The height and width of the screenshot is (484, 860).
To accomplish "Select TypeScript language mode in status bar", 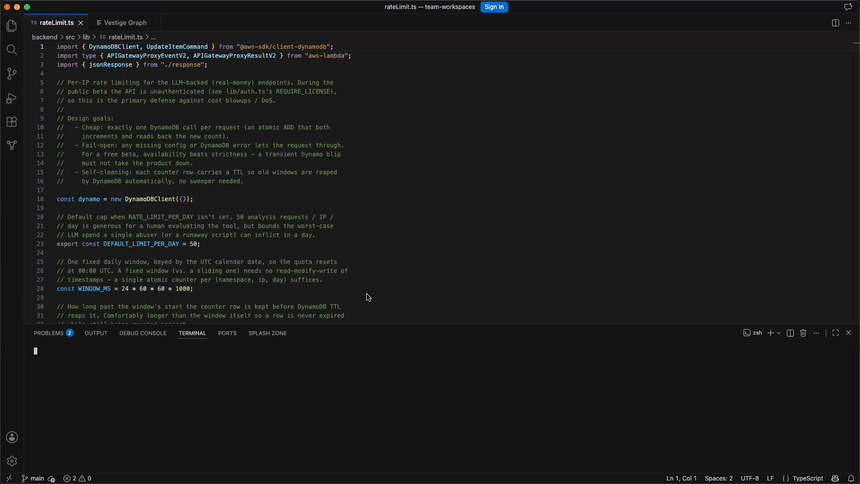I will [x=807, y=479].
